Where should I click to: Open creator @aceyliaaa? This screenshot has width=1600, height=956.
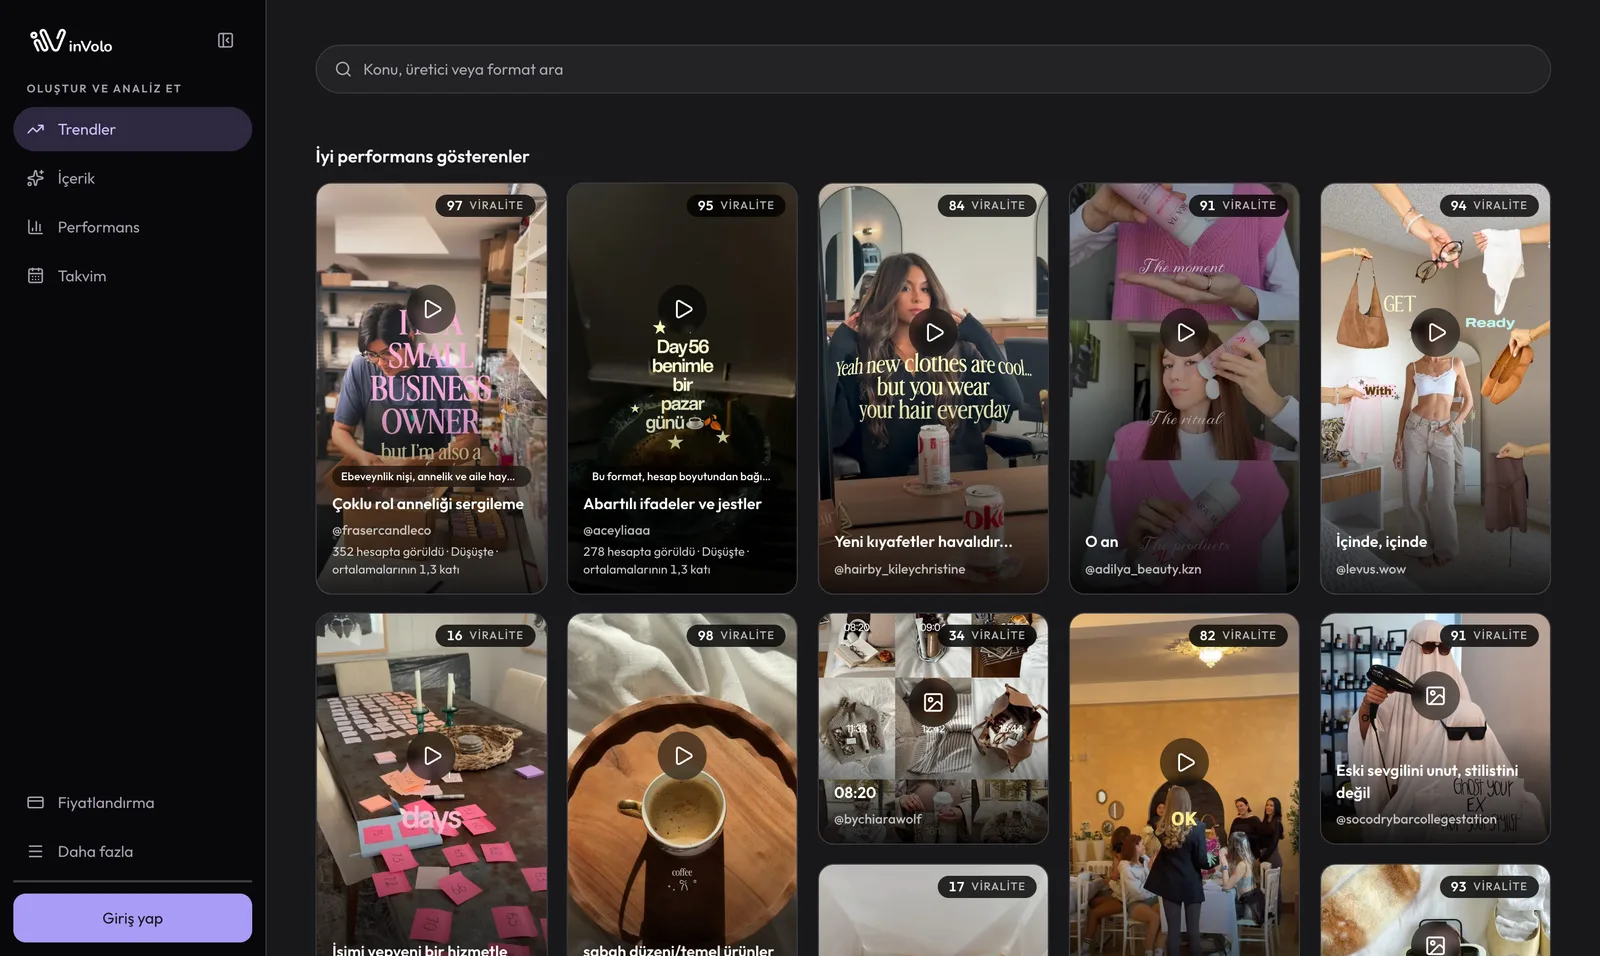(617, 530)
